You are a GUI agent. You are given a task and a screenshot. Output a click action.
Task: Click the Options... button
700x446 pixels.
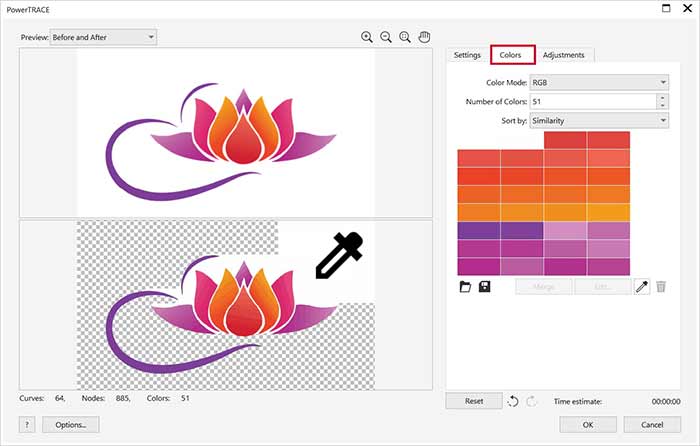70,425
